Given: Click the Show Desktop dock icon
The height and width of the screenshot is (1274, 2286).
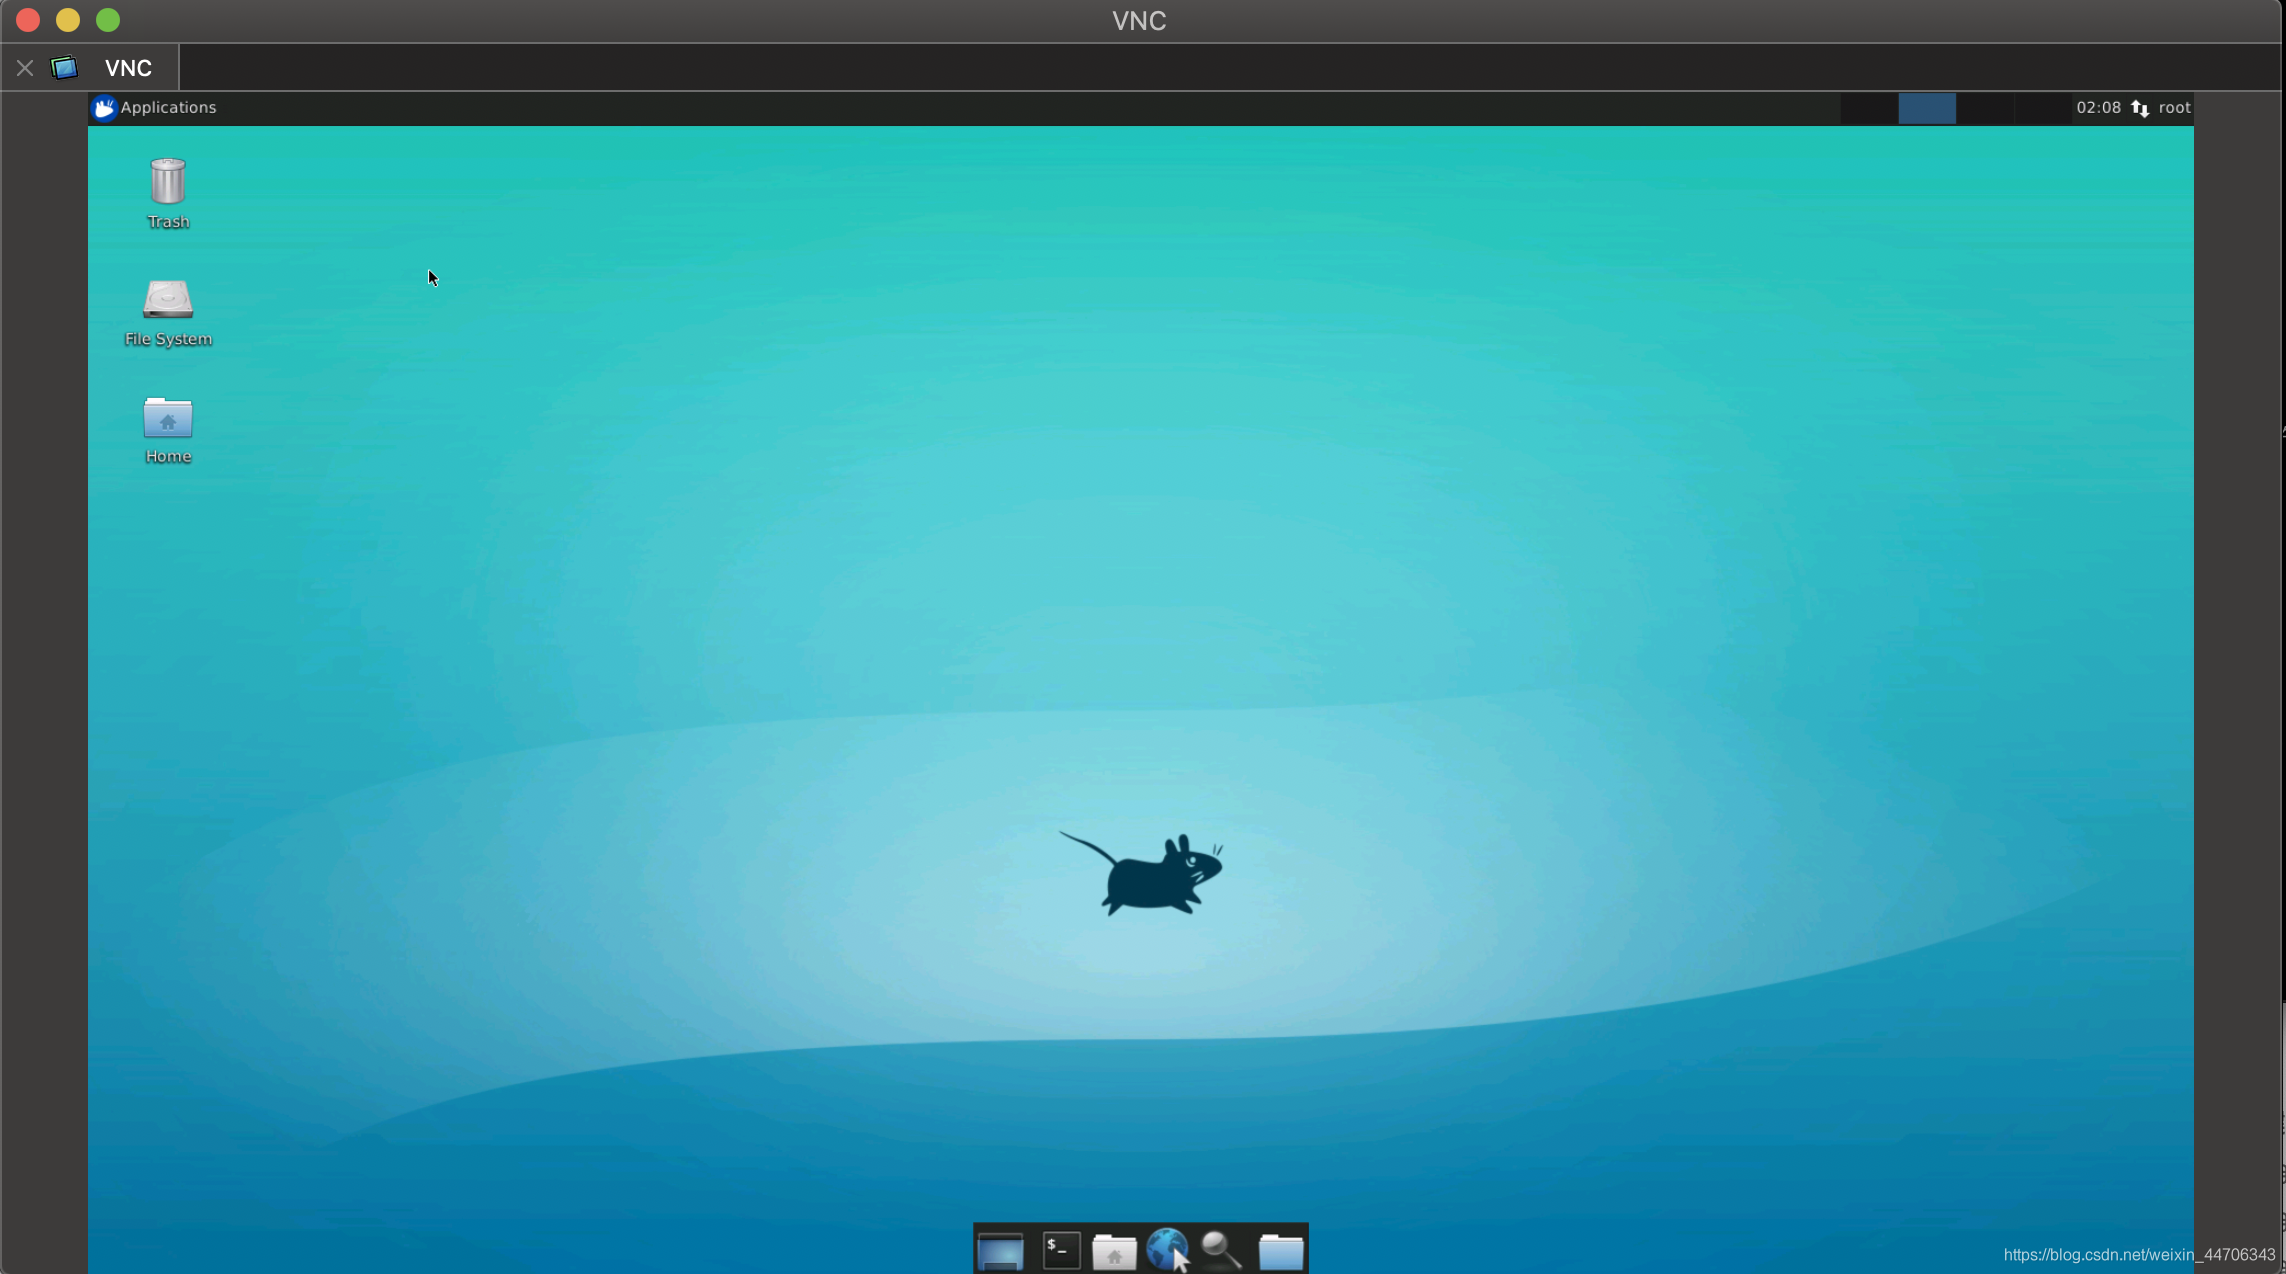Looking at the screenshot, I should 1000,1250.
